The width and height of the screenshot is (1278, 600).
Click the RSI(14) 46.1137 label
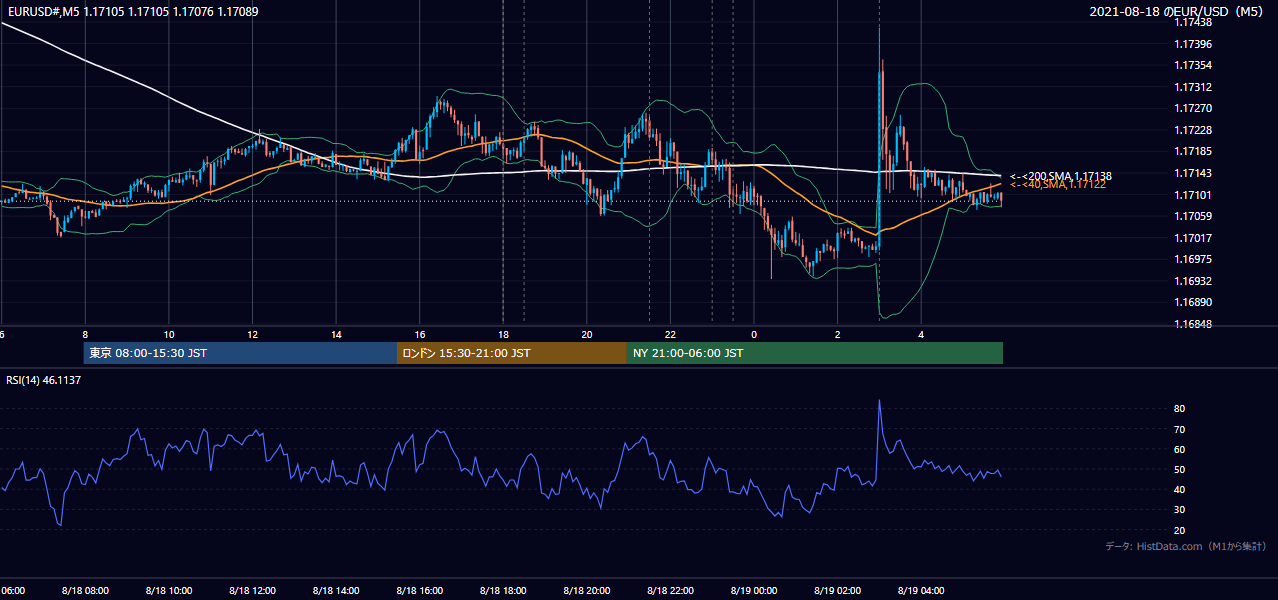[x=44, y=380]
